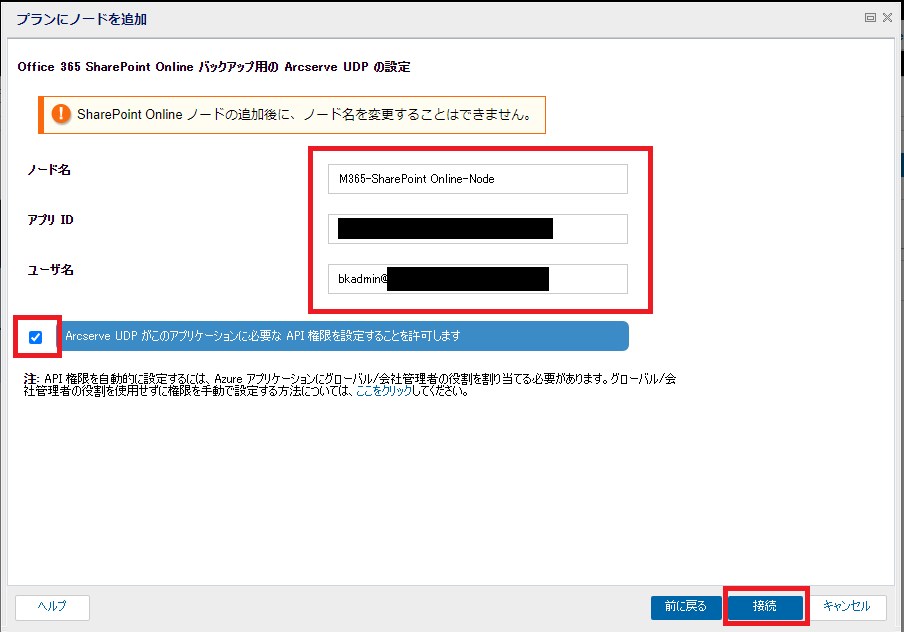904x632 pixels.
Task: Click the 接続 button
Action: [765, 607]
